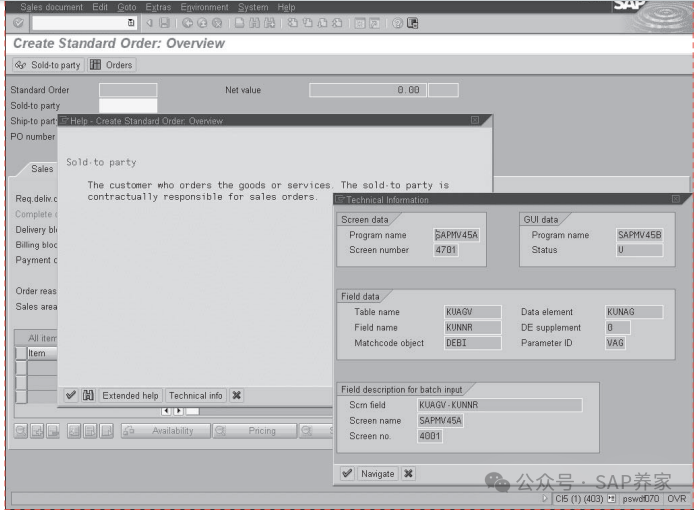Toggle the Item header row selector box
This screenshot has width=694, height=510.
(x=21, y=353)
